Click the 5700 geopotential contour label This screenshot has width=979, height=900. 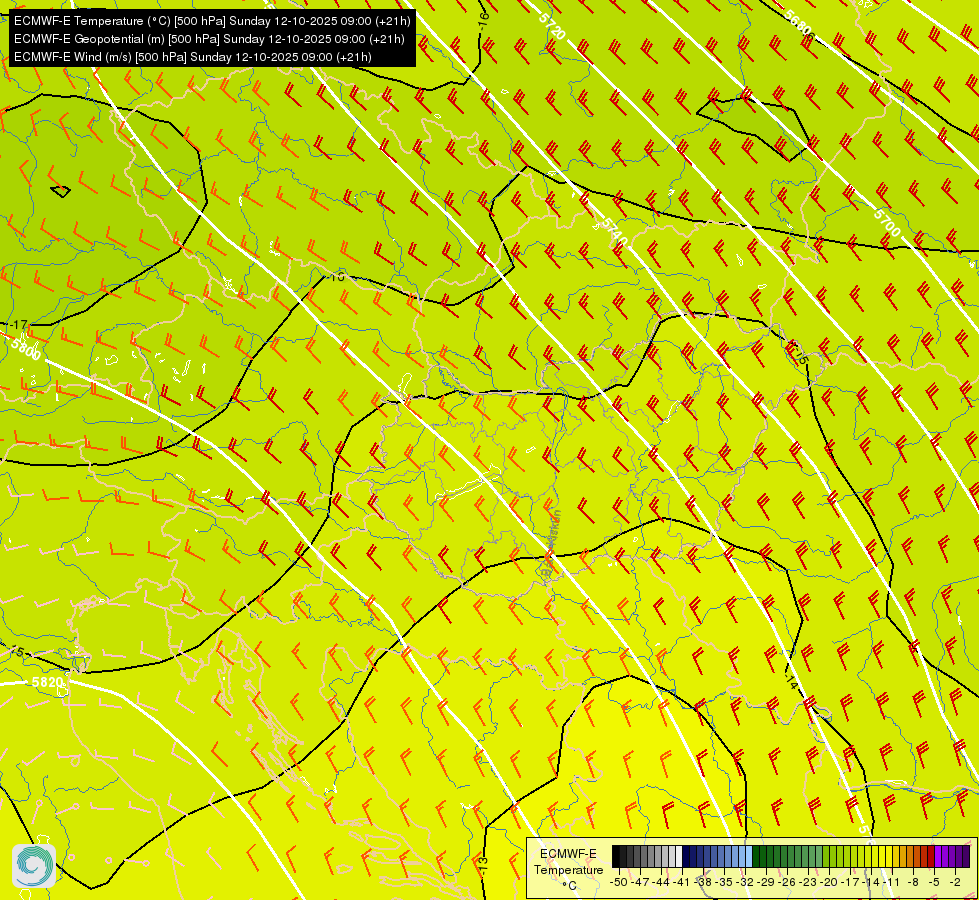887,222
